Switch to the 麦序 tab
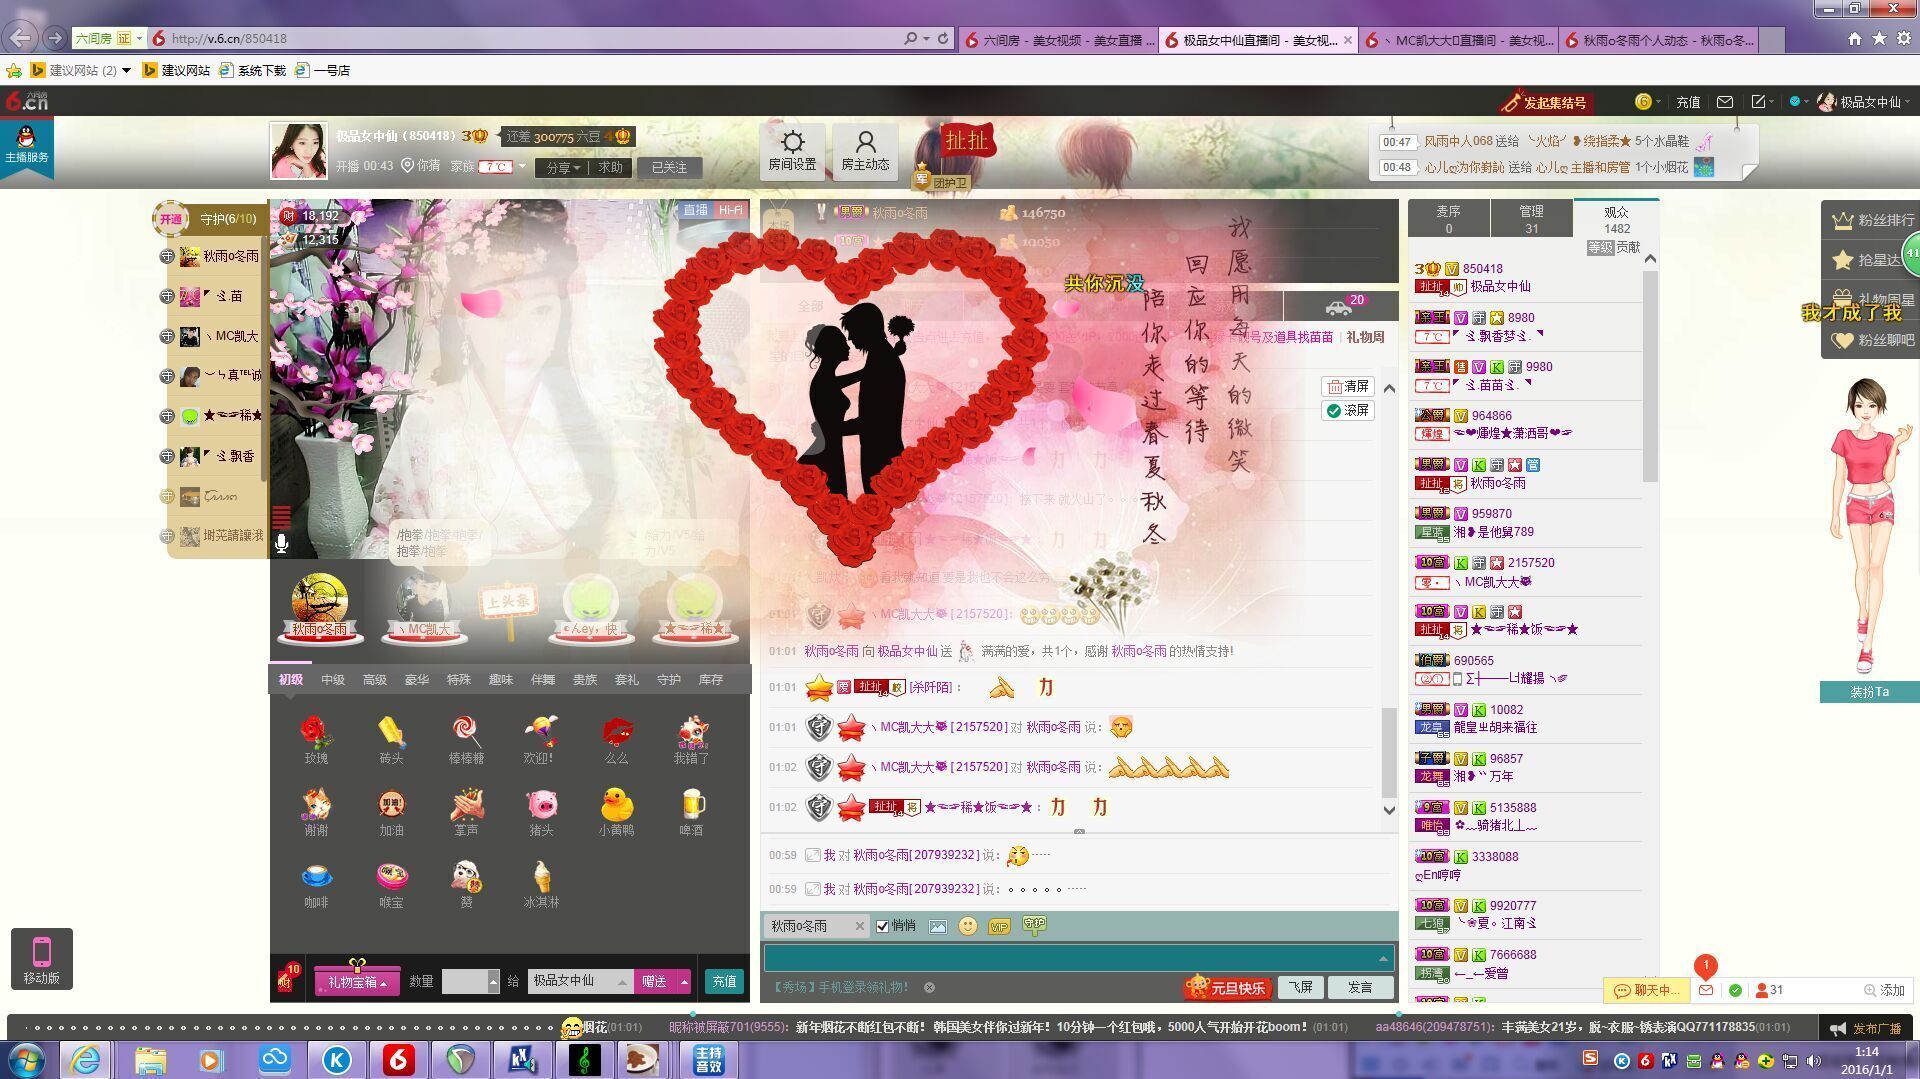Image resolution: width=1920 pixels, height=1079 pixels. click(1448, 219)
